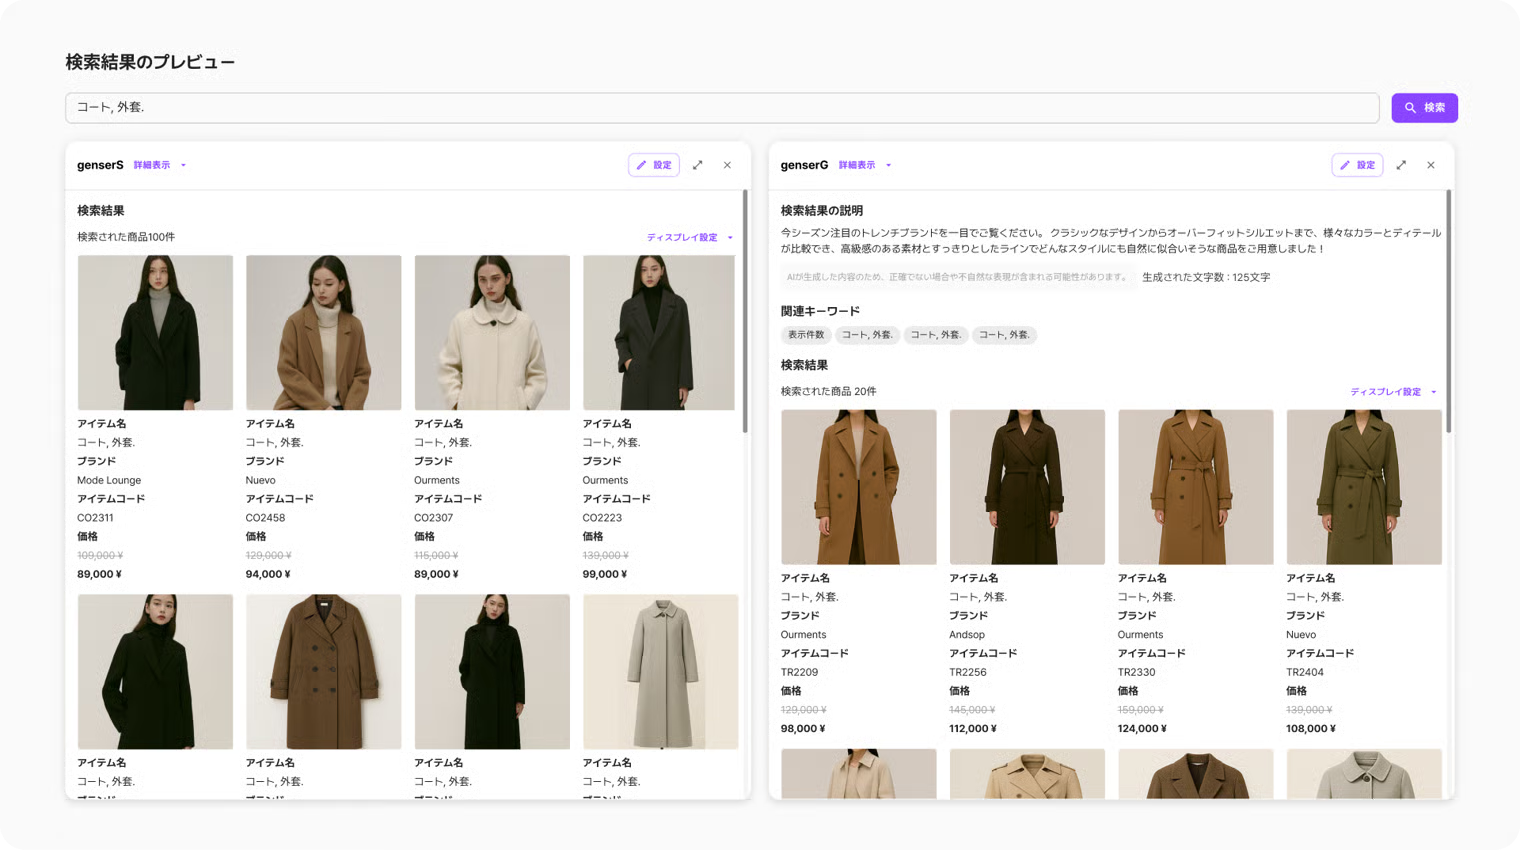Image resolution: width=1520 pixels, height=850 pixels.
Task: Close the genserG panel
Action: (x=1431, y=165)
